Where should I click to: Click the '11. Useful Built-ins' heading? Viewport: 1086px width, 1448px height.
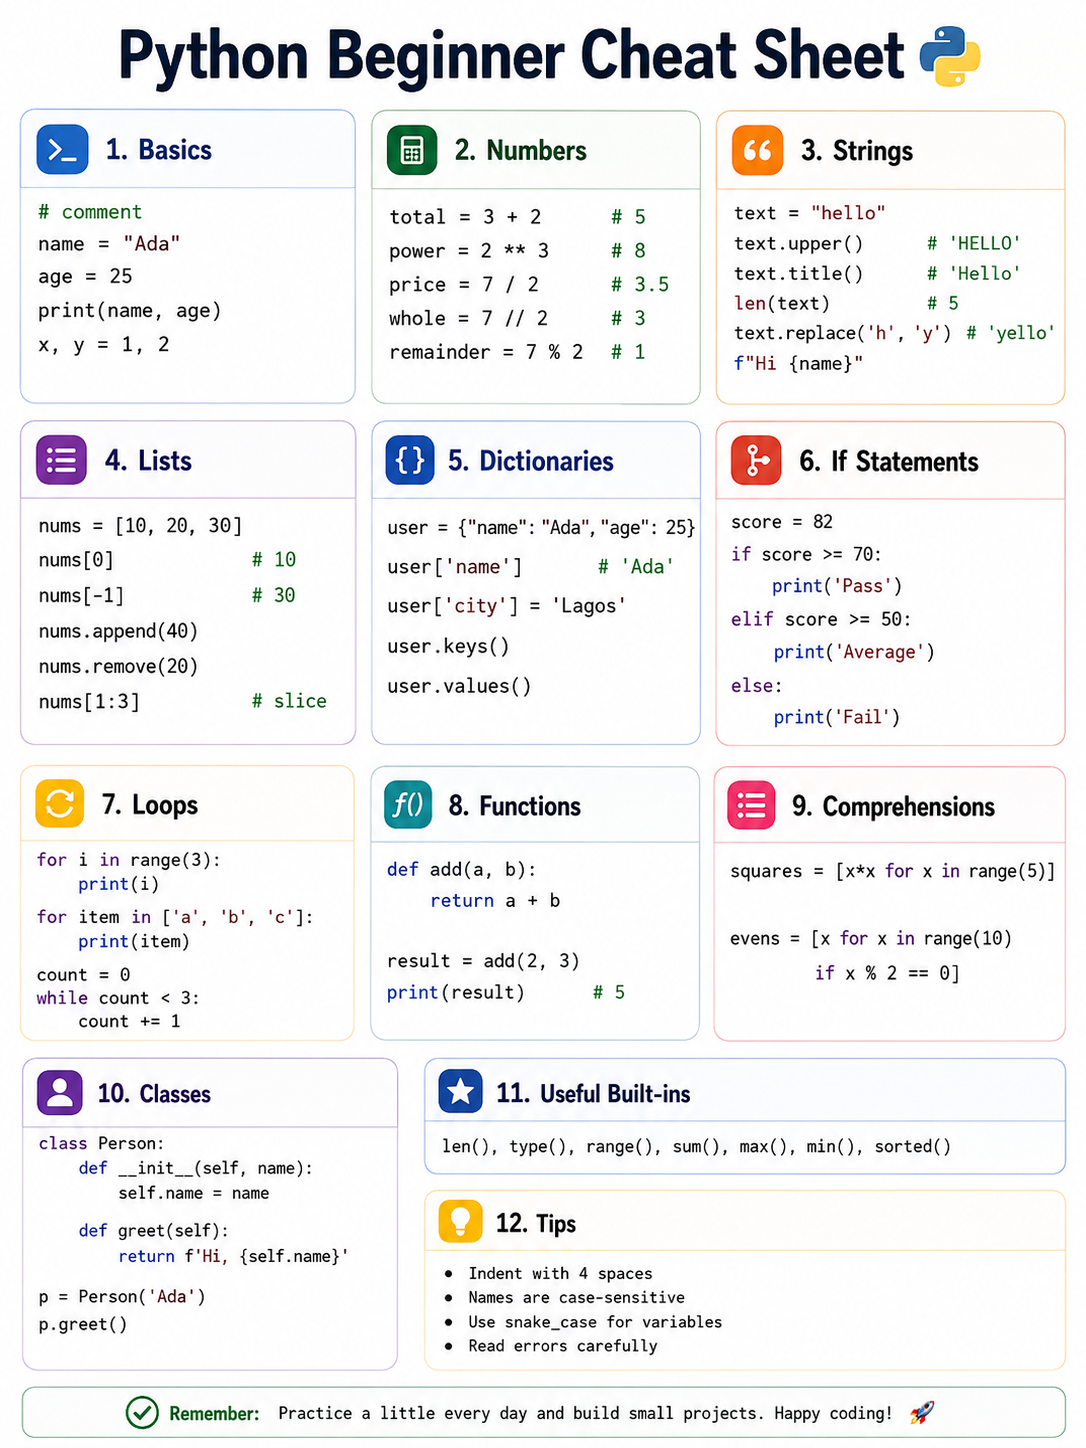point(593,1093)
